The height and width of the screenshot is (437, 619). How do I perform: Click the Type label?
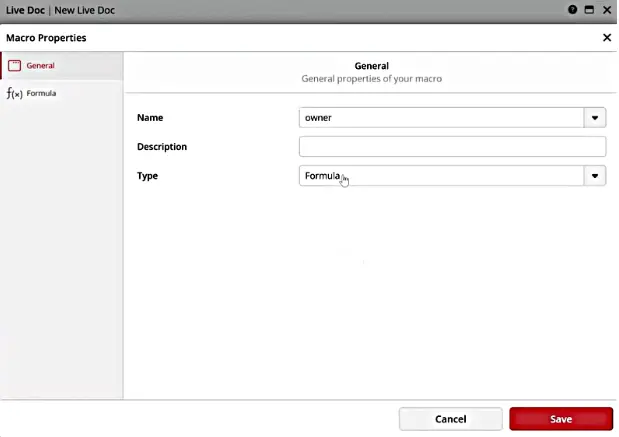tap(147, 176)
